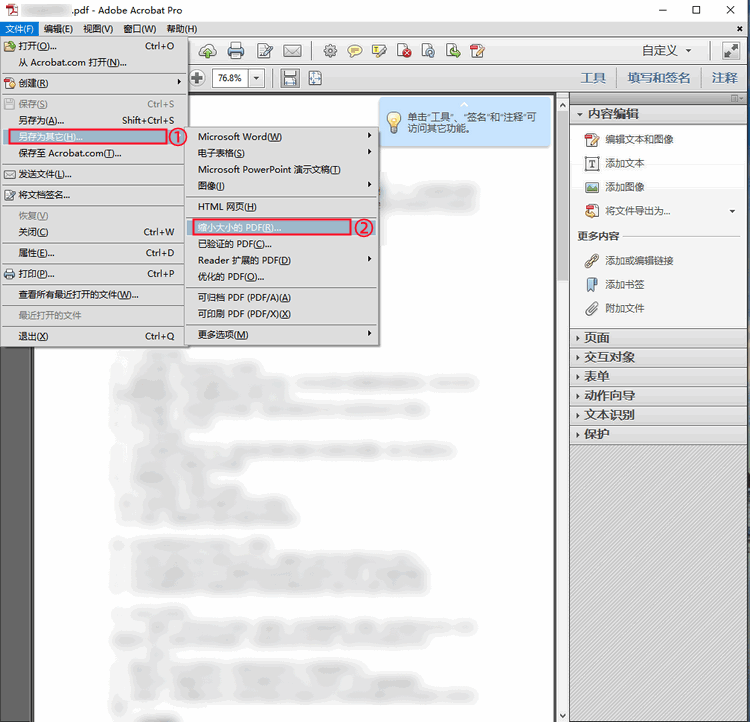Select 退出(X) in File menu

coord(93,336)
